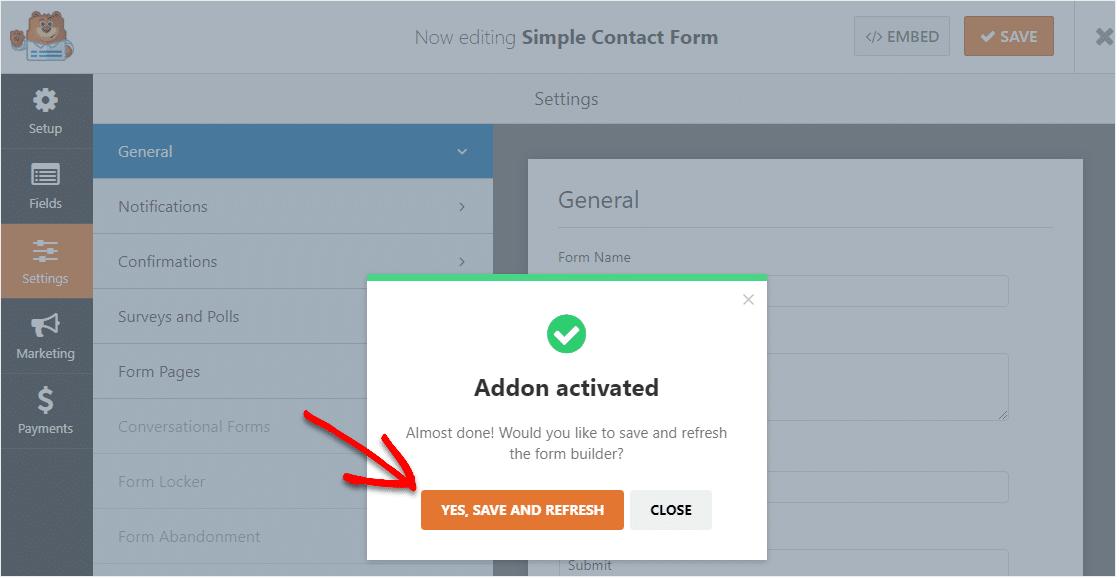Screen dimensions: 1116x577
Task: Click the Embed button
Action: pyautogui.click(x=902, y=37)
